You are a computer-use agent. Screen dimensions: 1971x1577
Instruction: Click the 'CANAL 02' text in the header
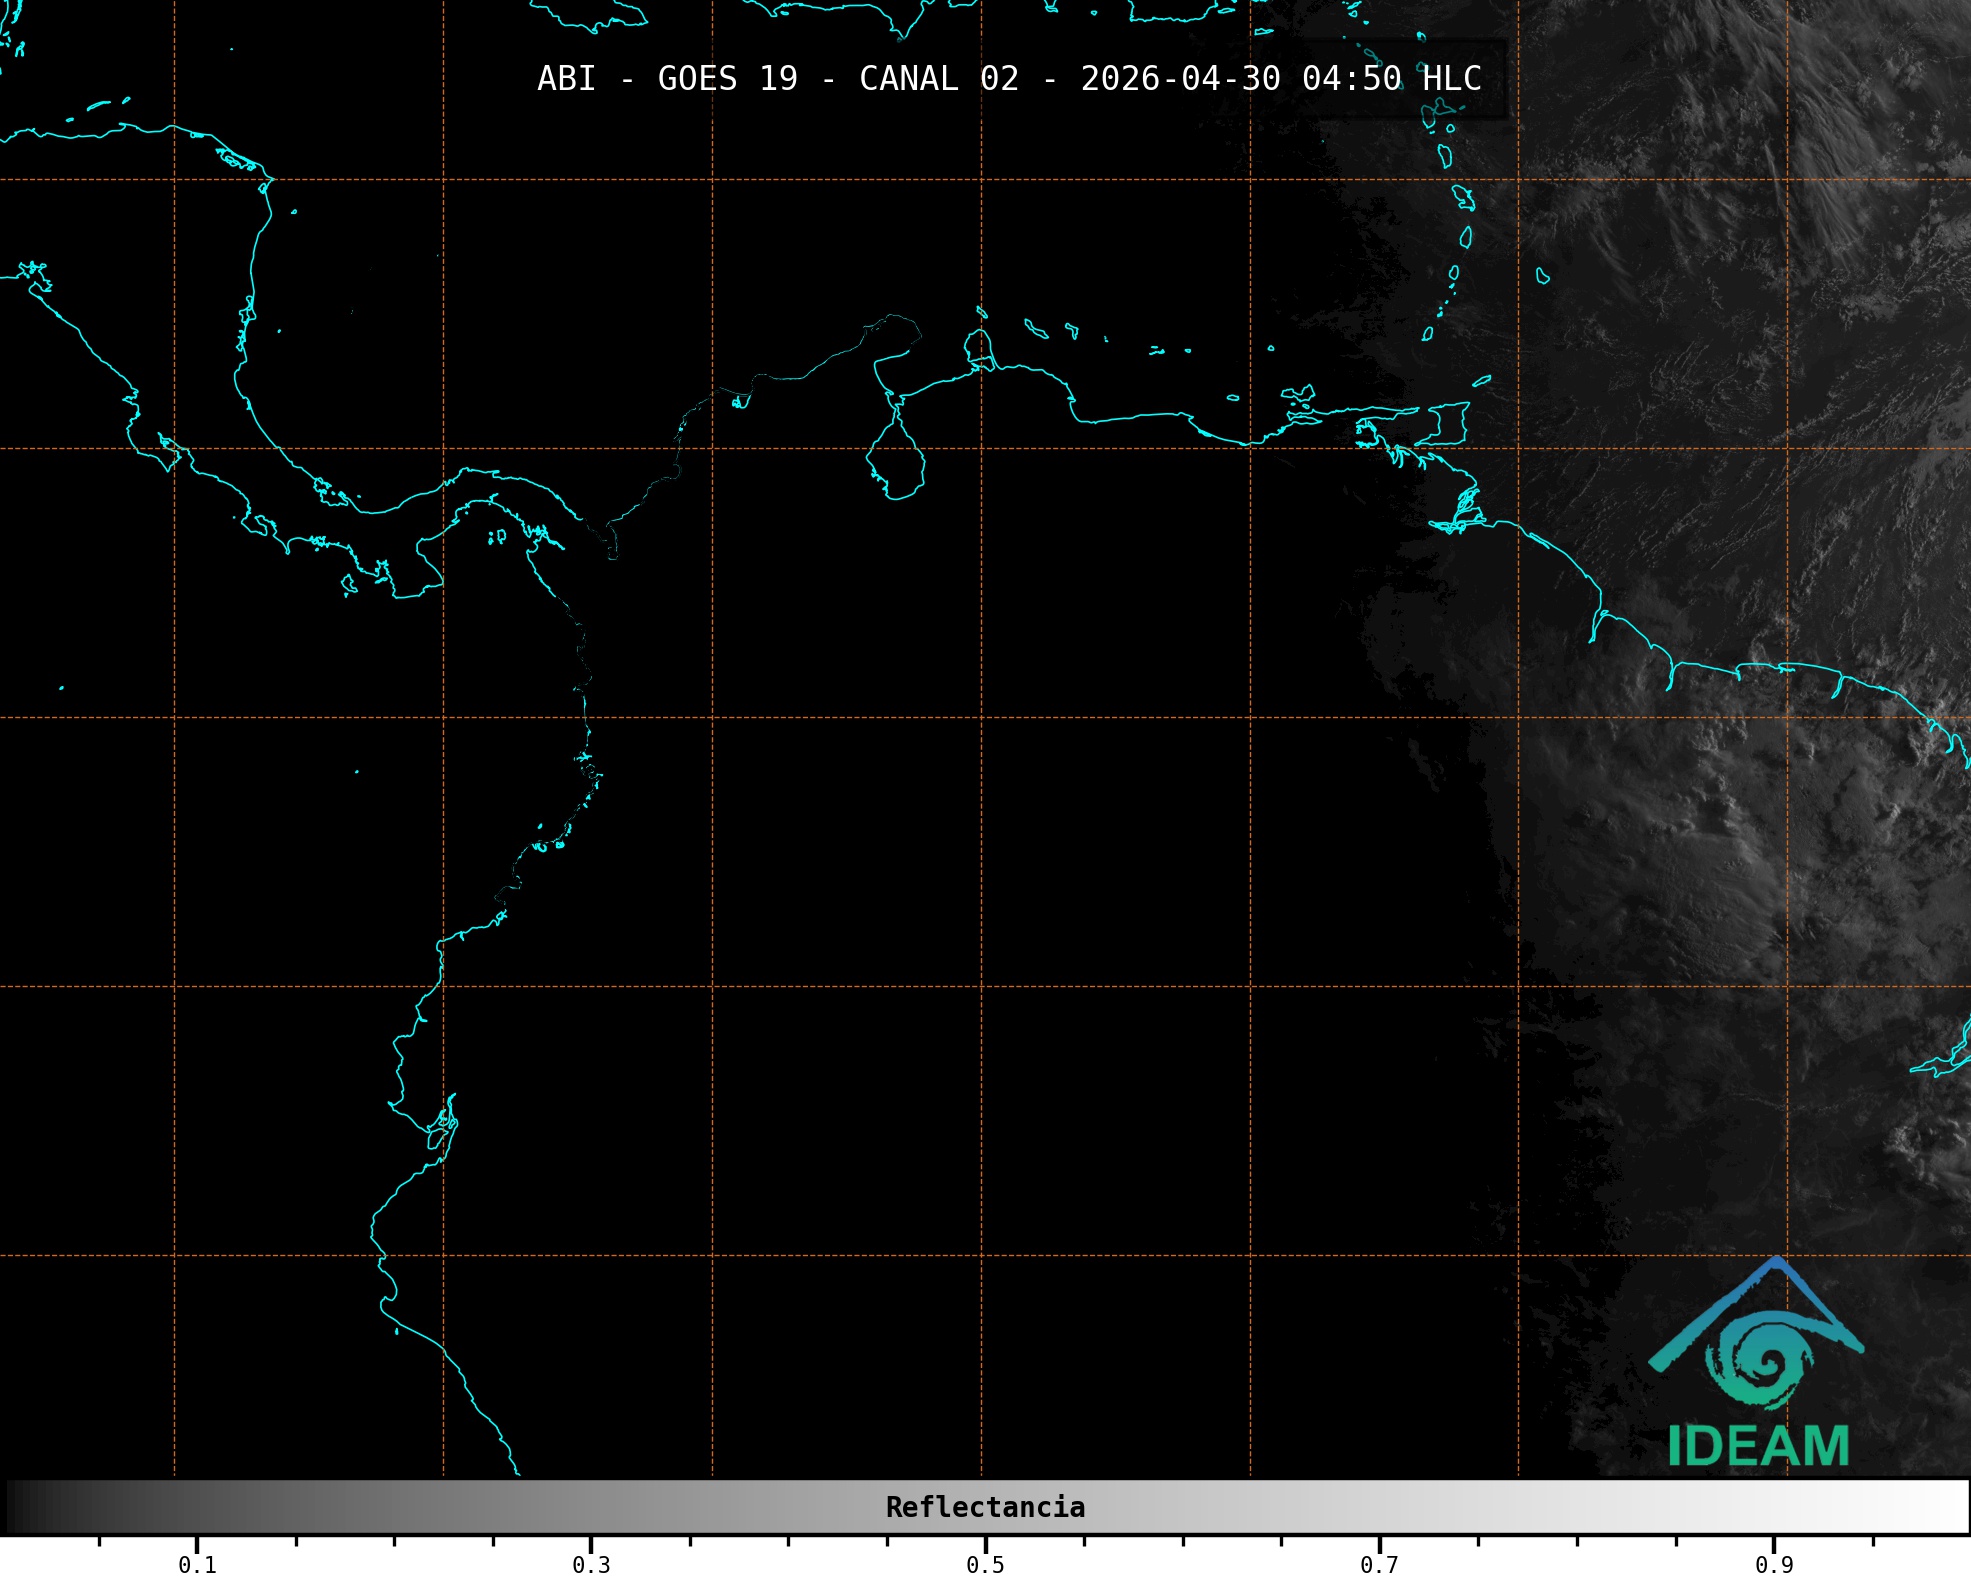[938, 79]
